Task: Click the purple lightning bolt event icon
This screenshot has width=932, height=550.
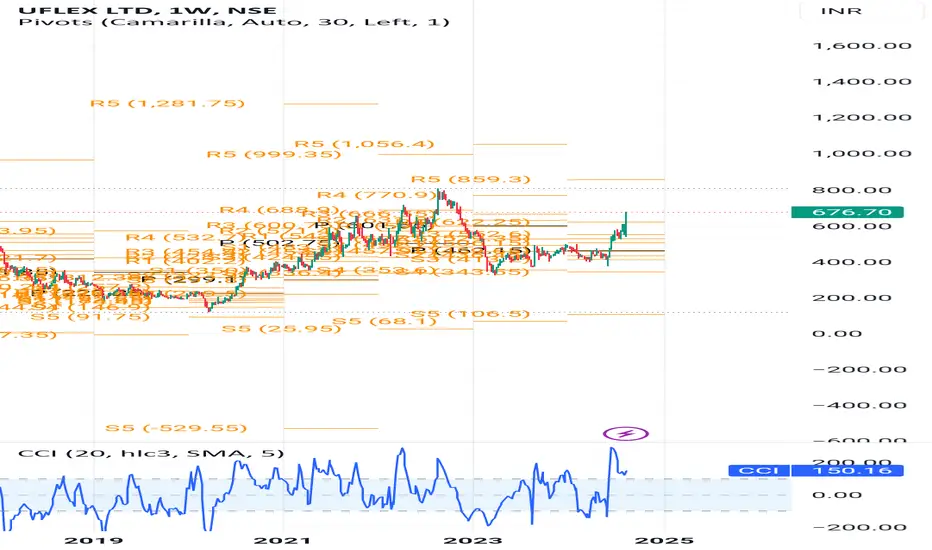Action: pos(625,433)
